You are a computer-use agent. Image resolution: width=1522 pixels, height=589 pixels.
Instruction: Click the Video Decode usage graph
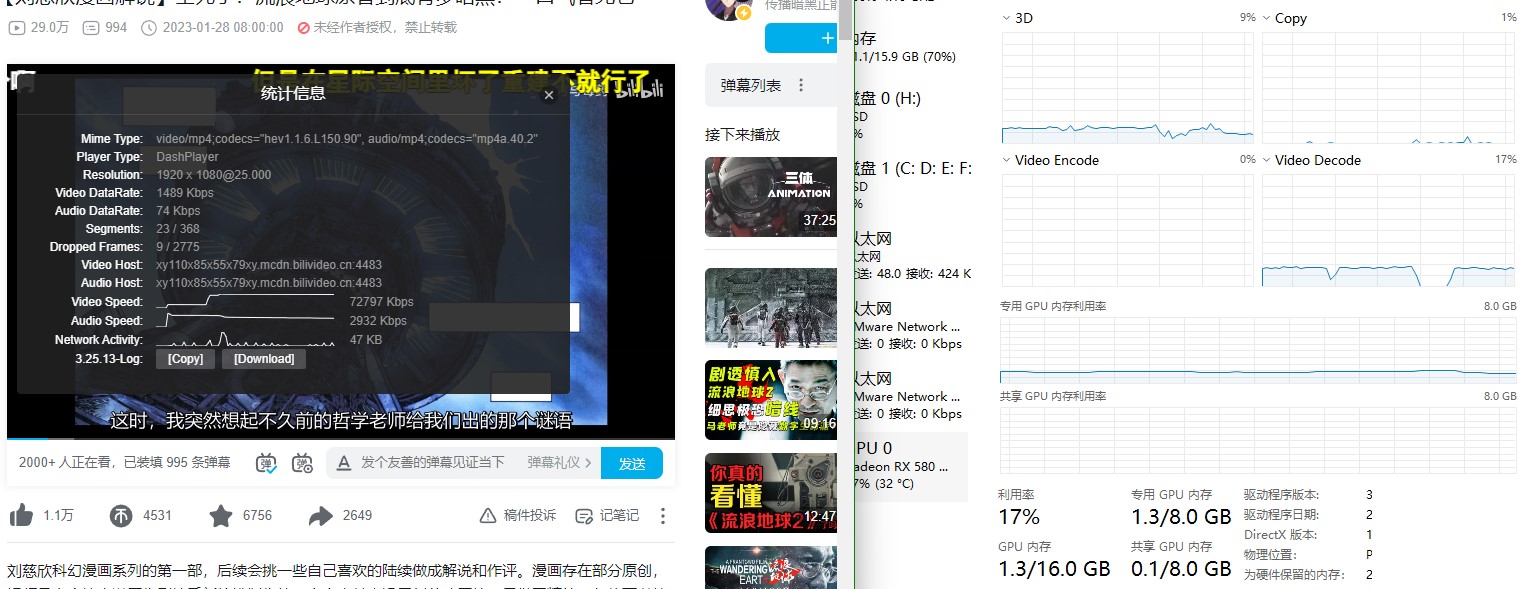point(1389,230)
